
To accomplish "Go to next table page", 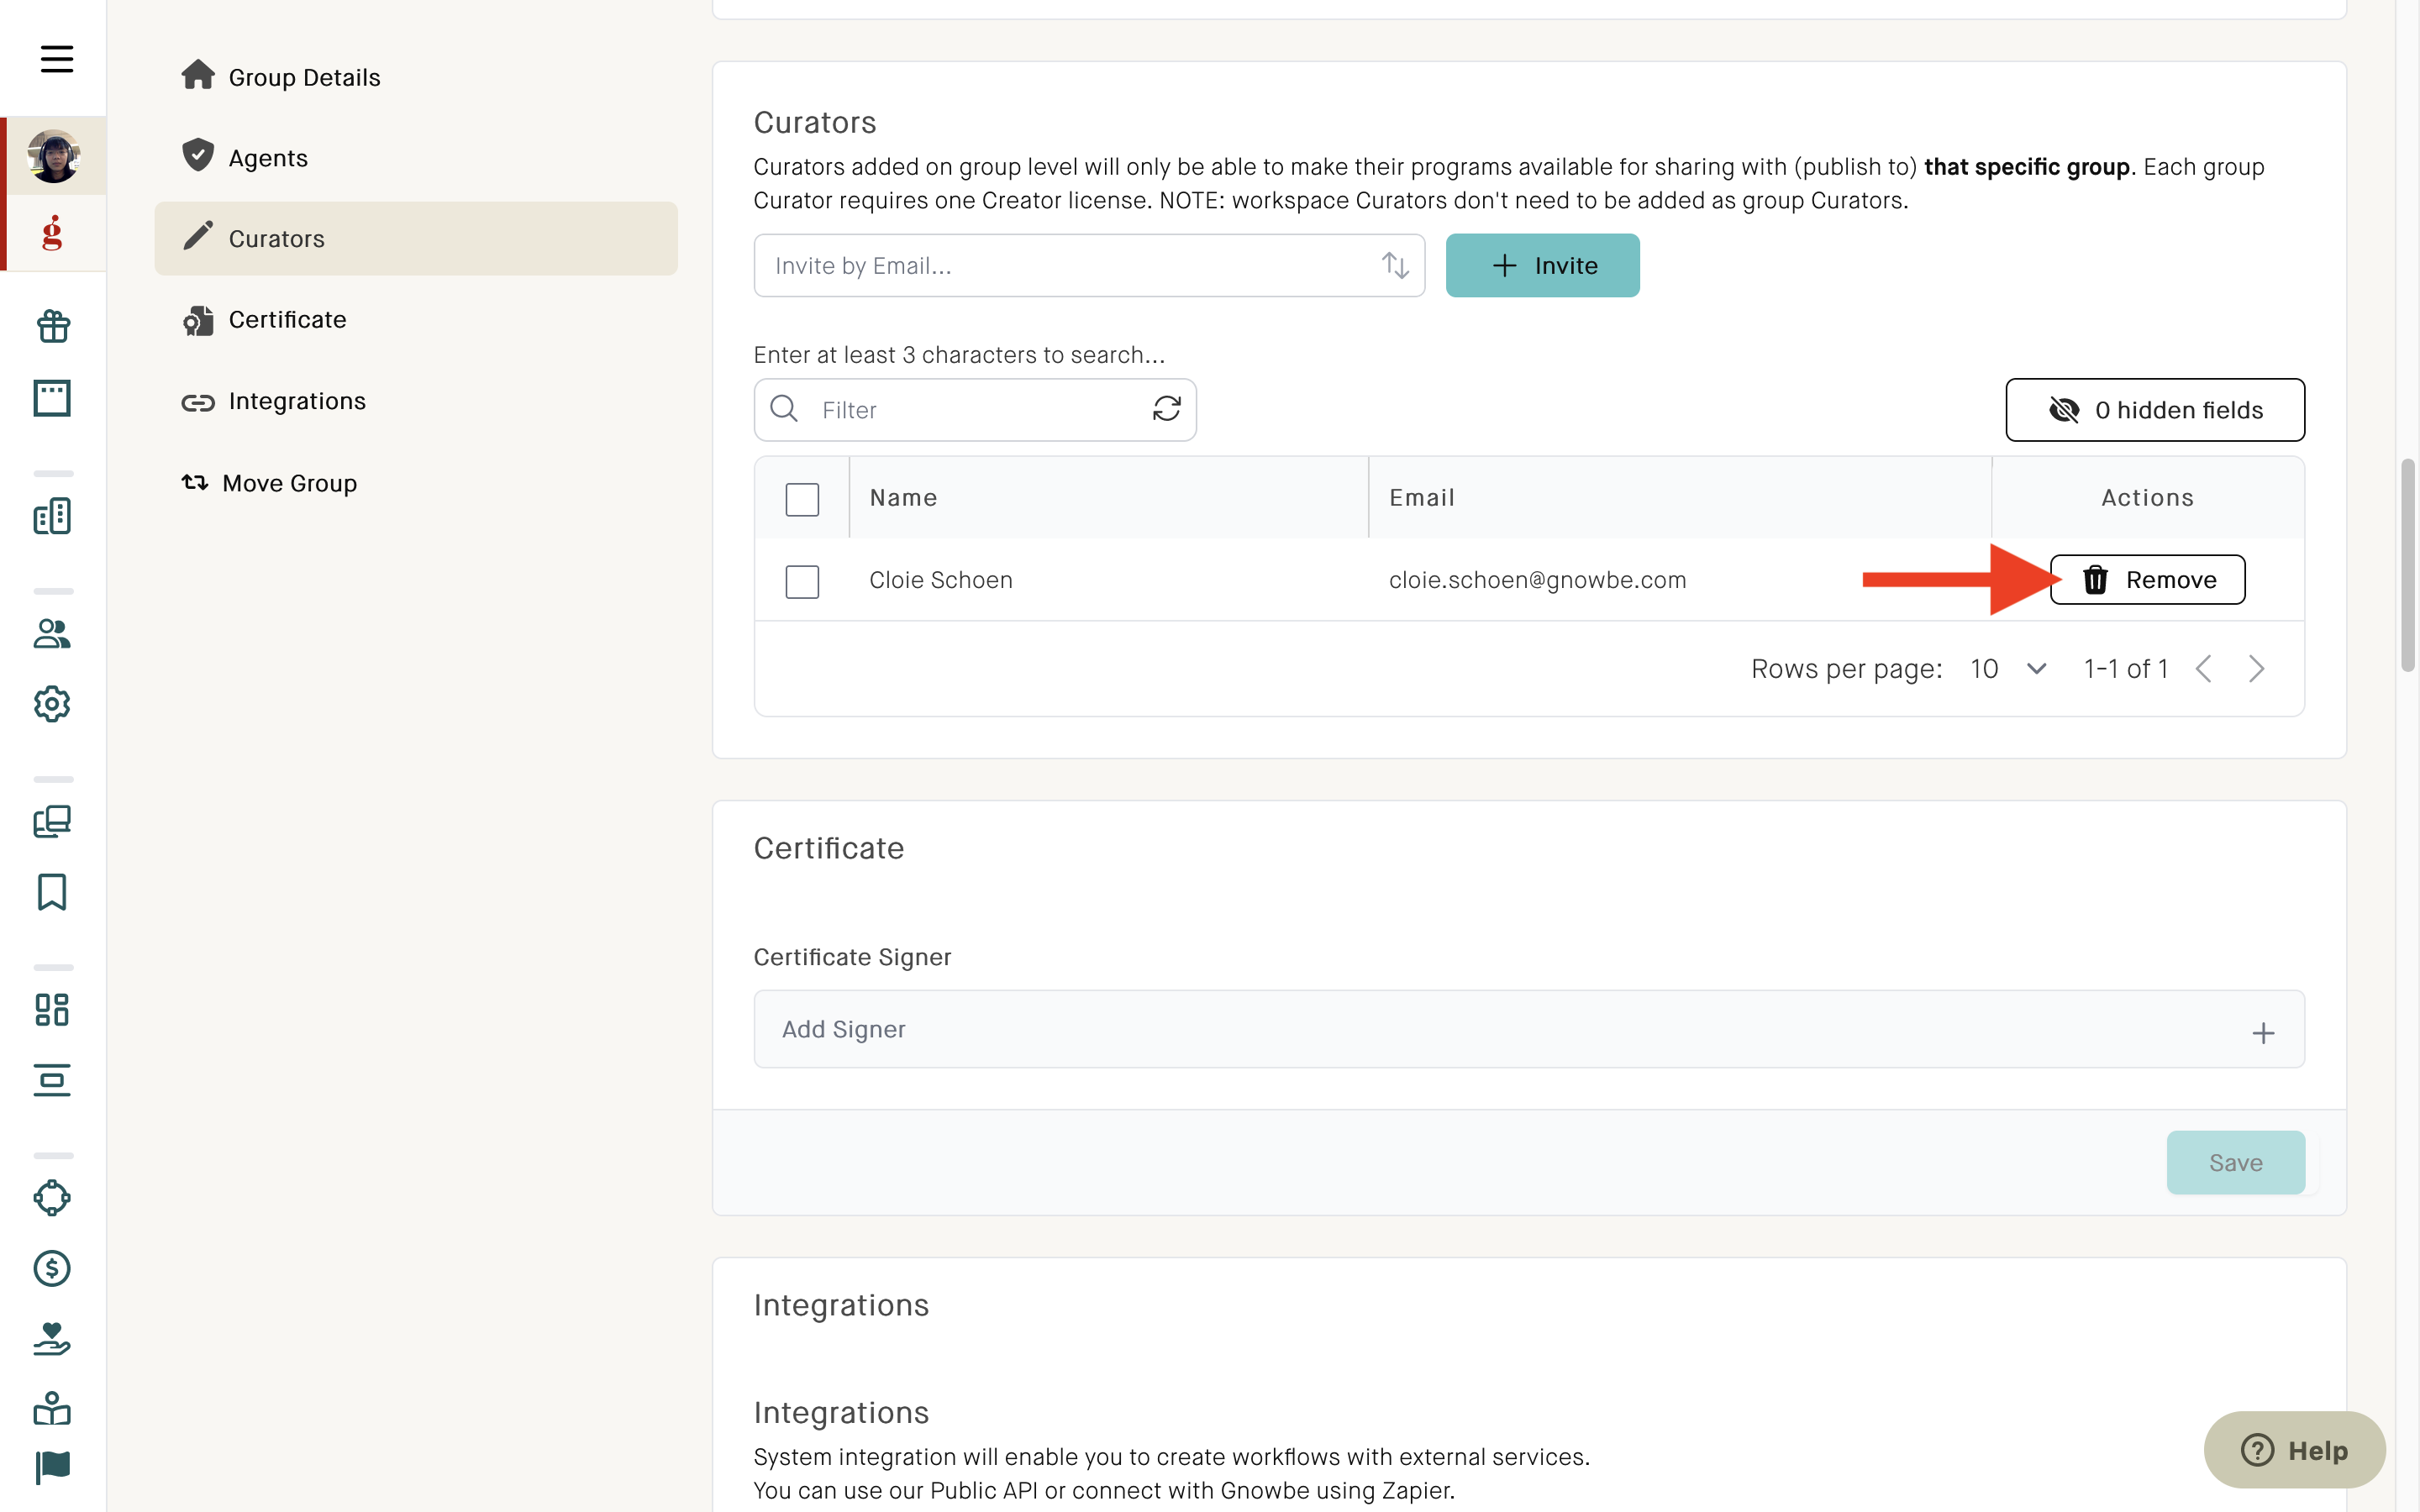I will tap(2256, 669).
